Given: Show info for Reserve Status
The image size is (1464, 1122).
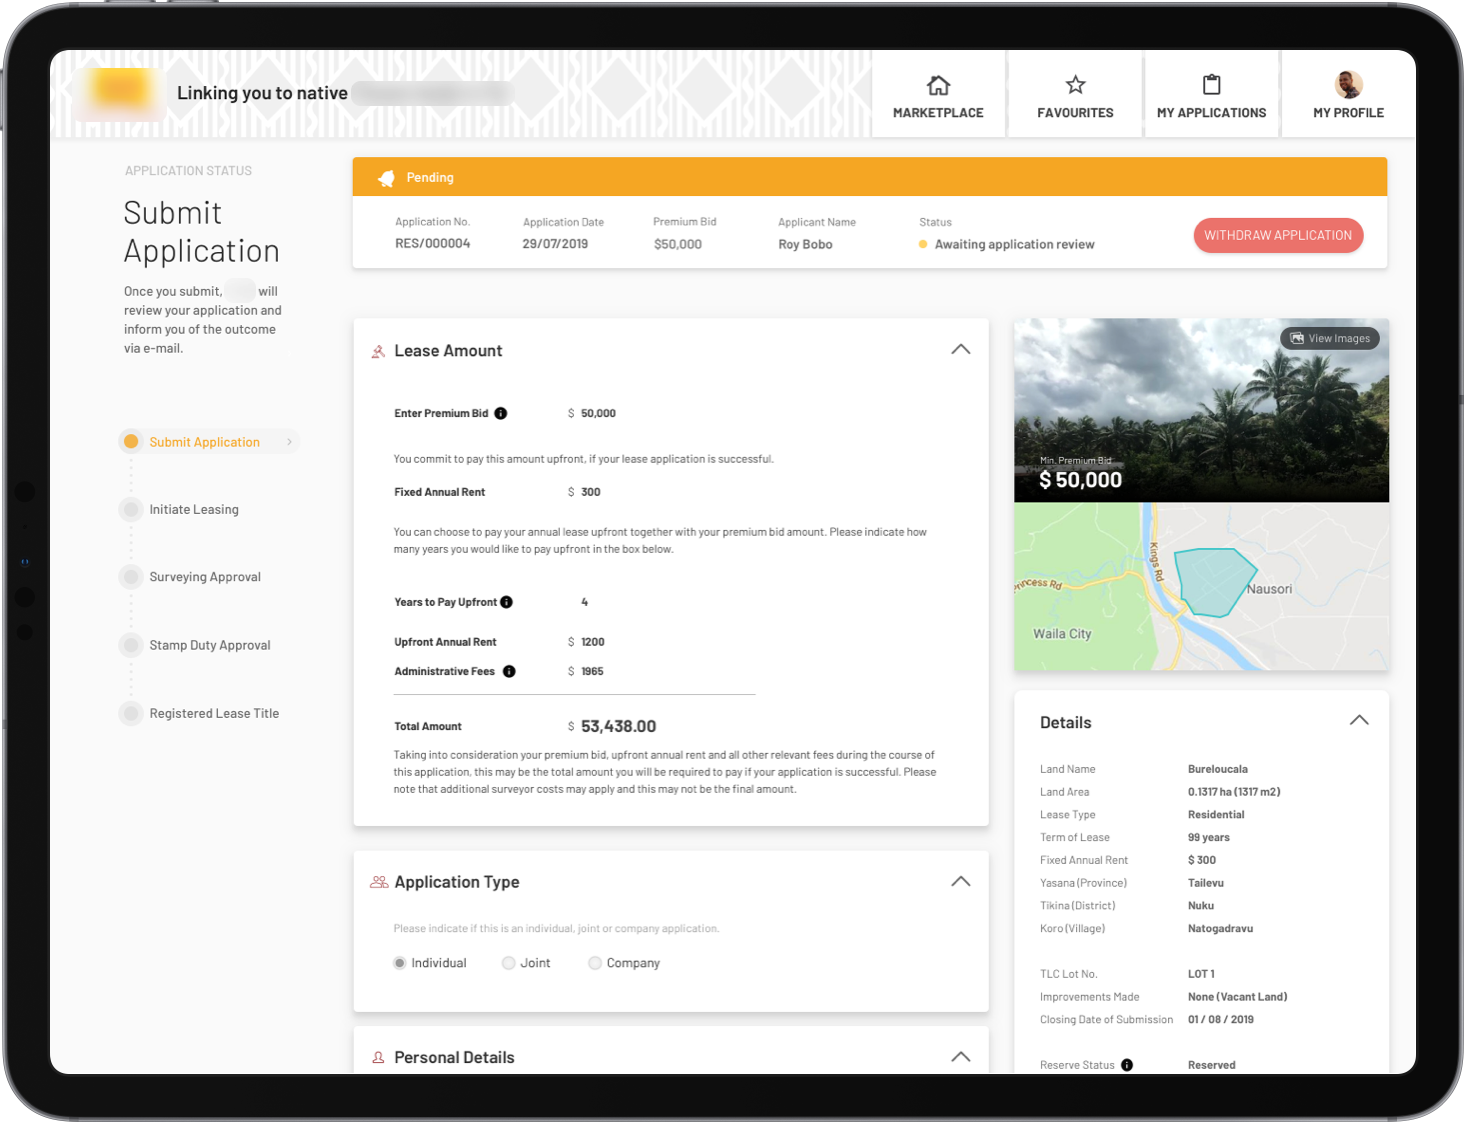Looking at the screenshot, I should click(1127, 1065).
